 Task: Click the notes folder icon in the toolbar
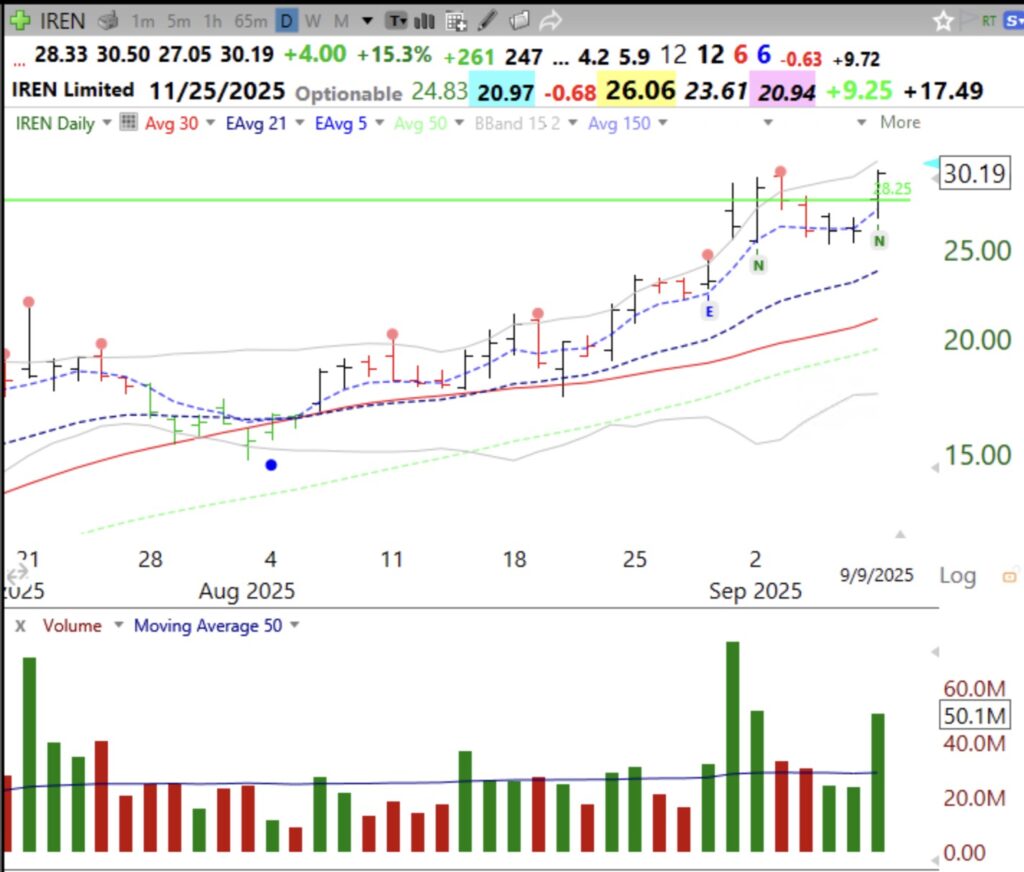[x=517, y=20]
